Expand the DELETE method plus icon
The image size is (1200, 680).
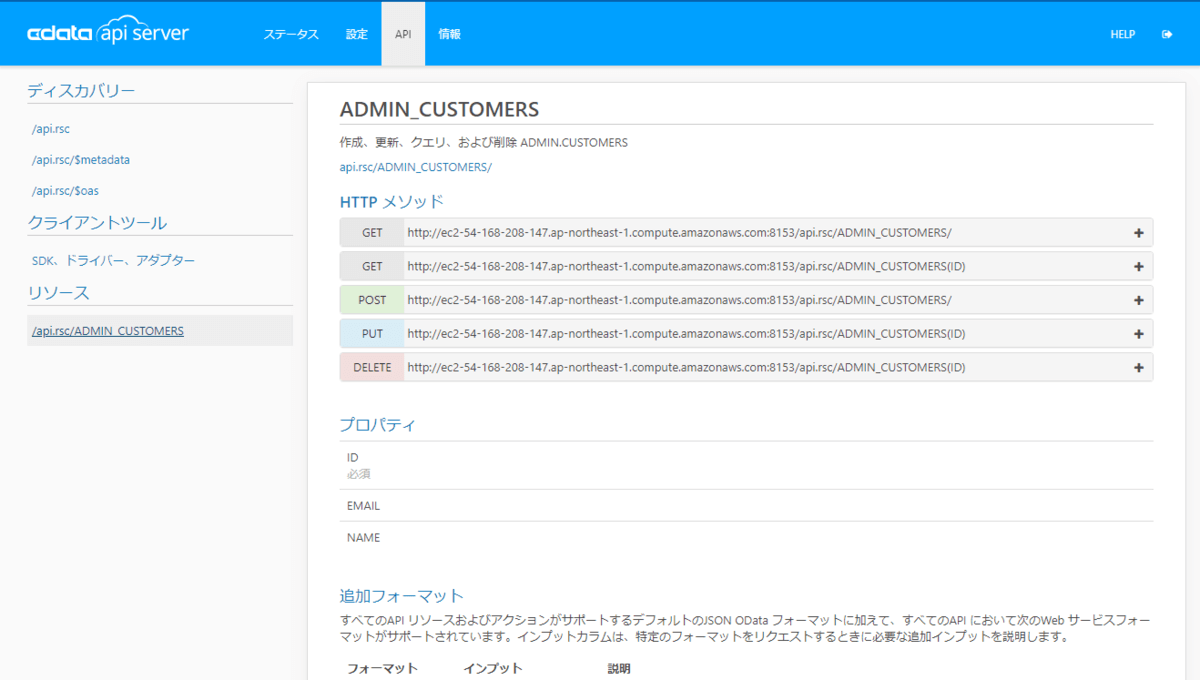tap(1138, 368)
